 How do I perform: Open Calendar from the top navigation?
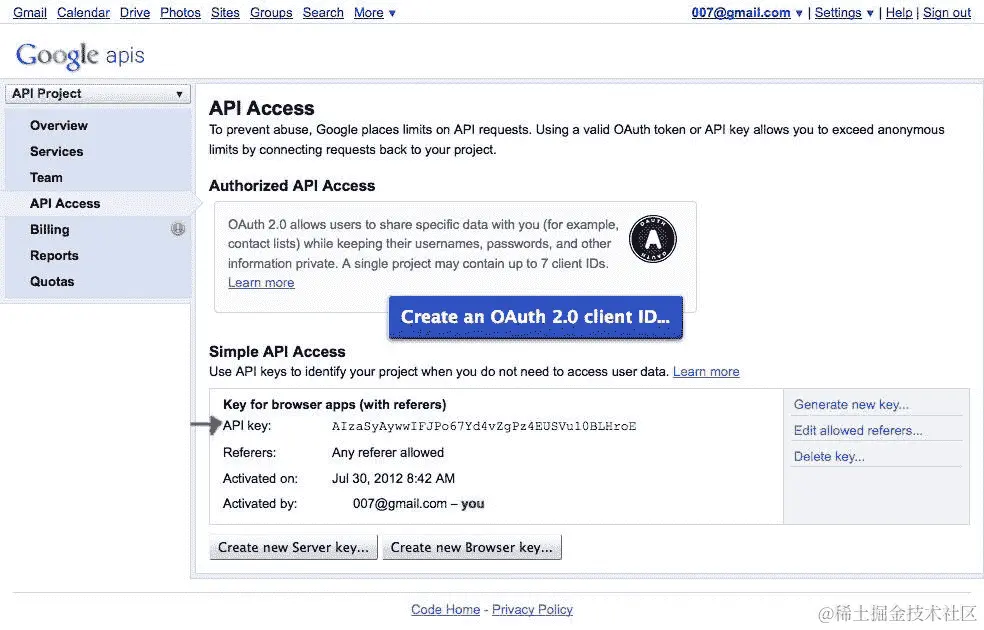tap(83, 13)
